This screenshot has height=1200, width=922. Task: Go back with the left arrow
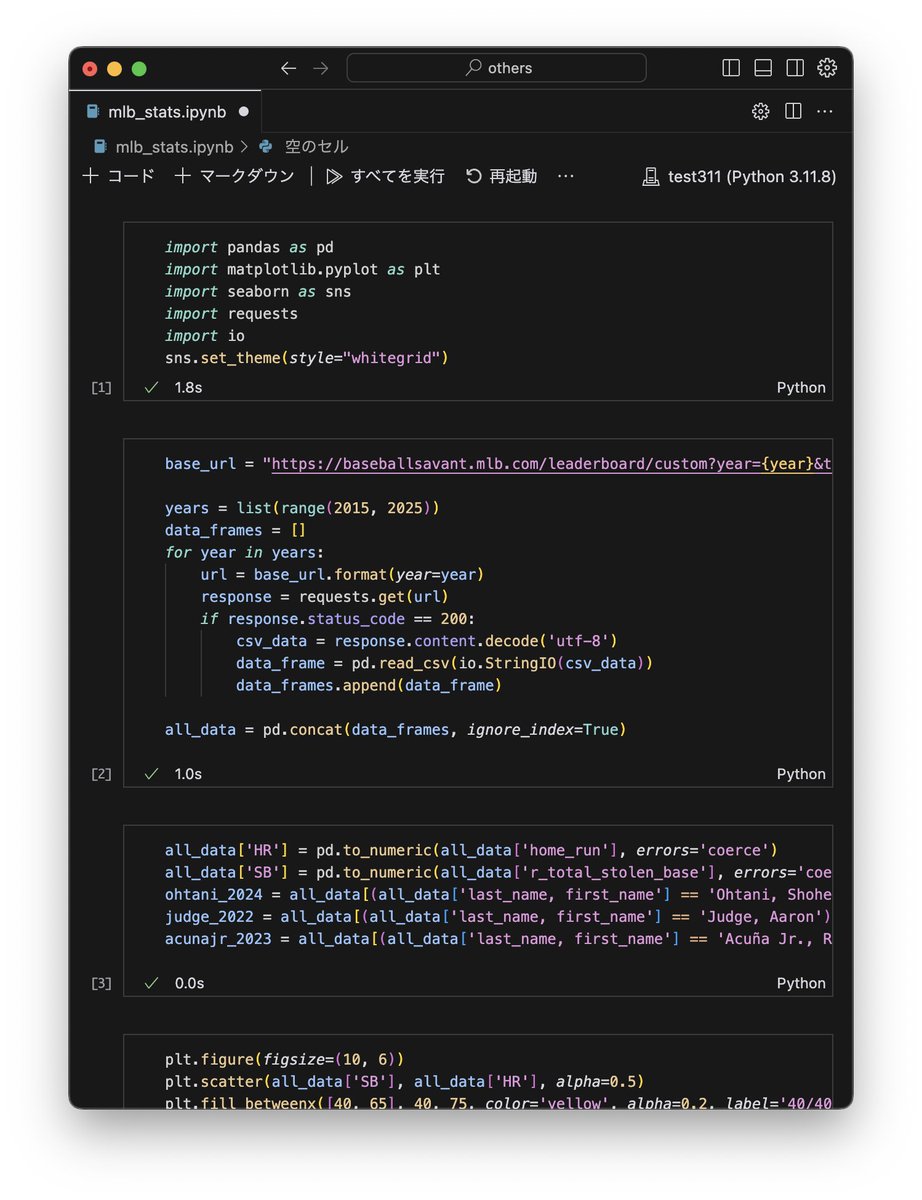(x=288, y=68)
